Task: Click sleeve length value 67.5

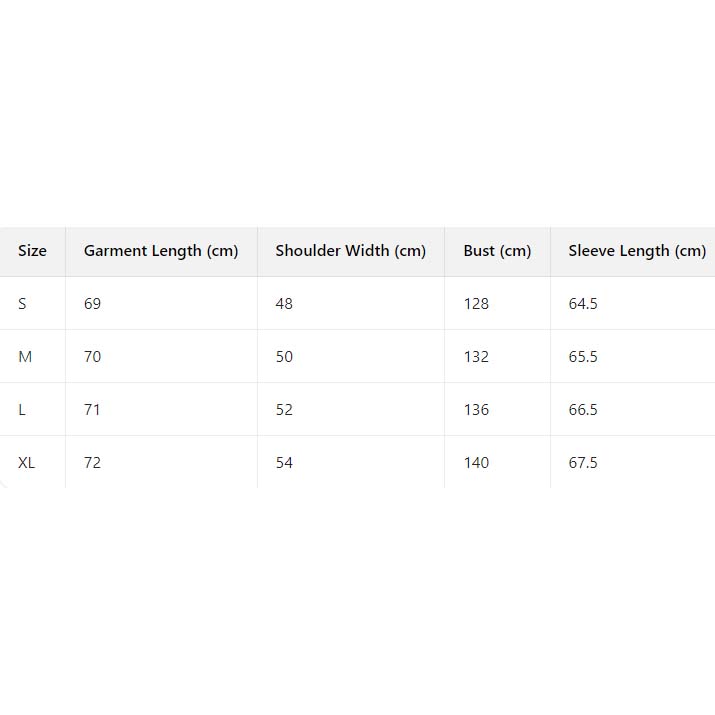Action: [583, 463]
